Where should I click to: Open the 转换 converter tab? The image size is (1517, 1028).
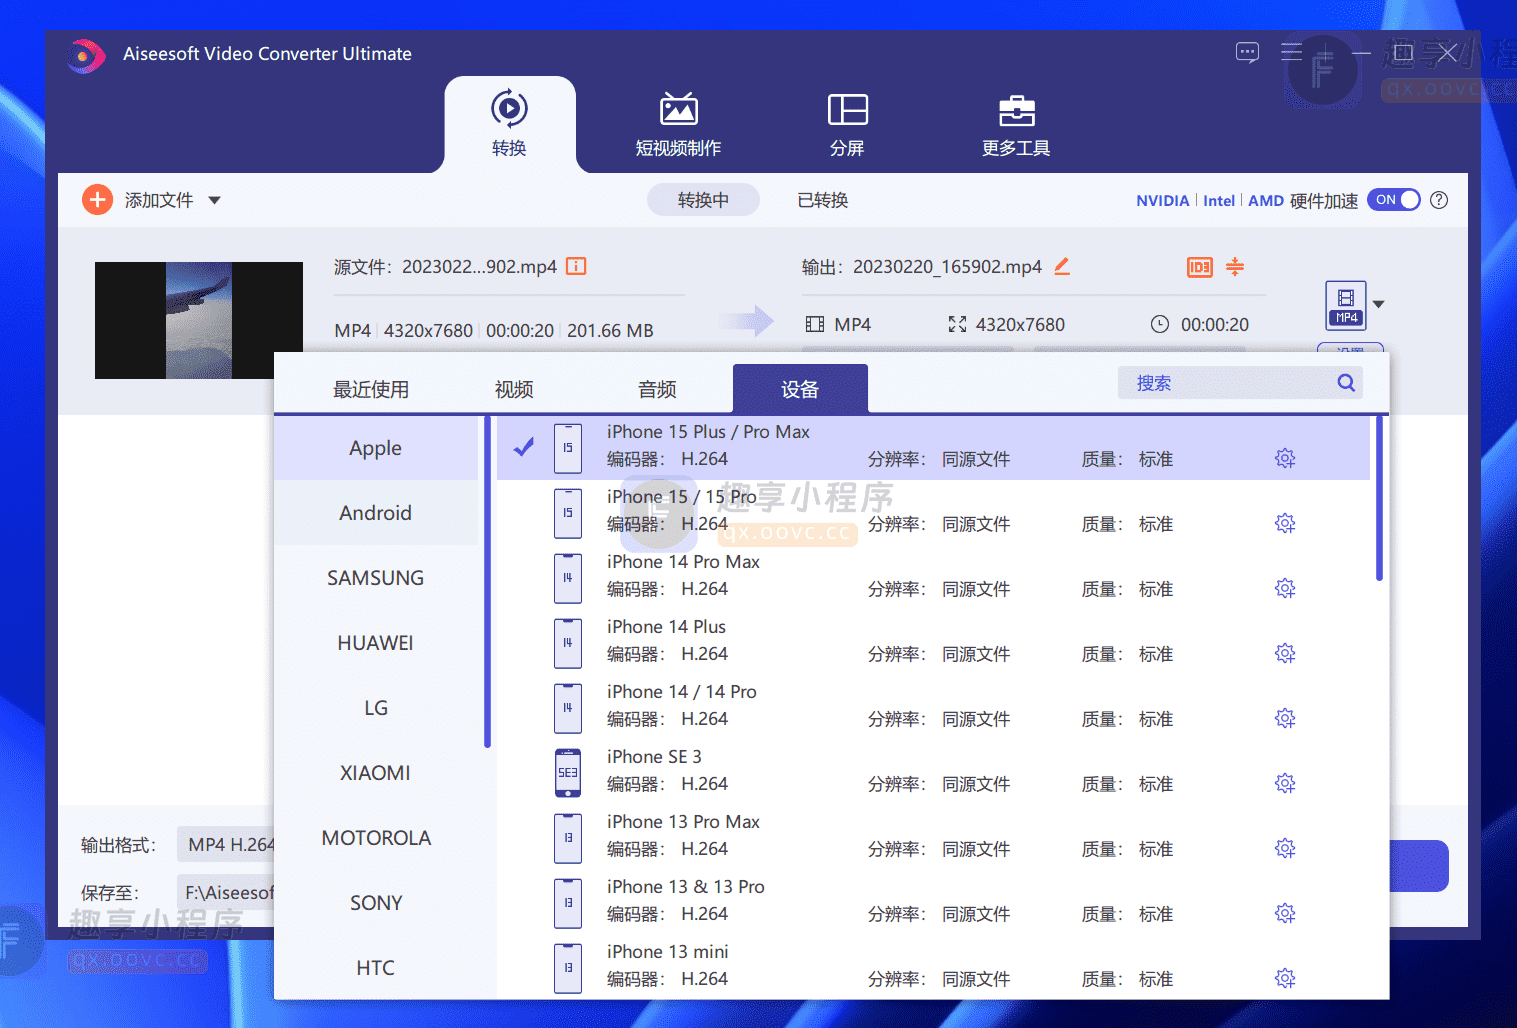[x=509, y=124]
